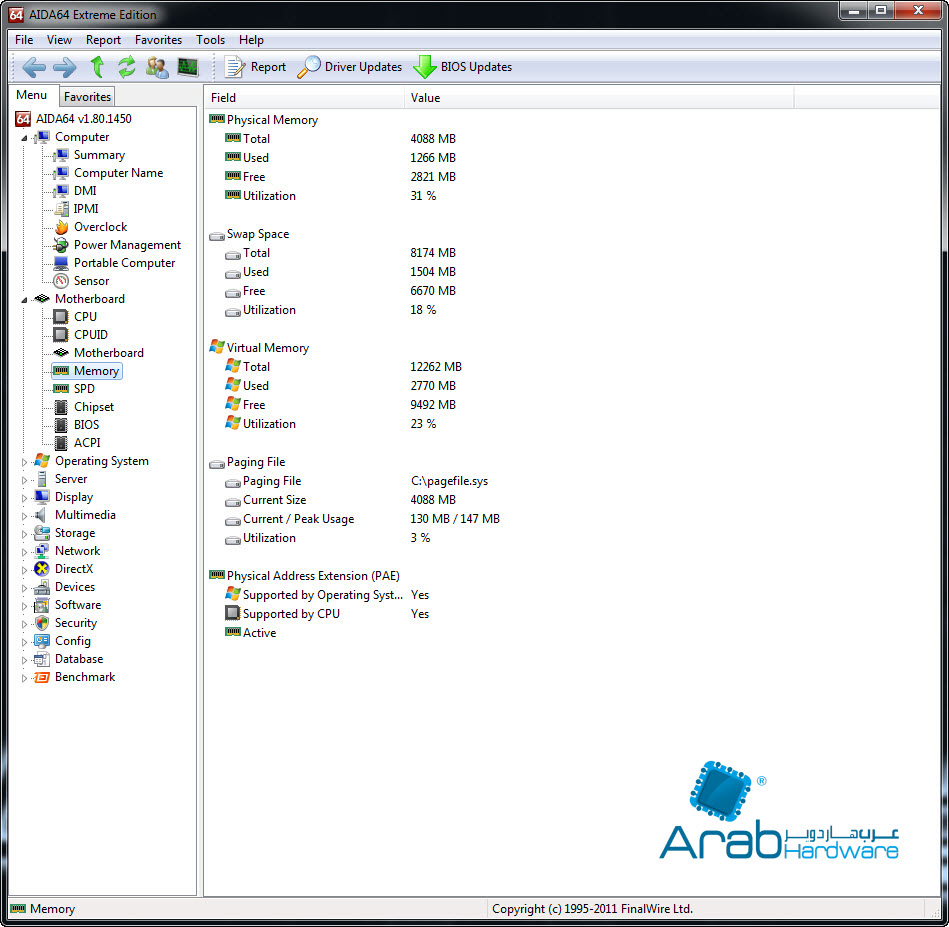Click the Database icon in tree
The width and height of the screenshot is (949, 927).
pos(42,659)
